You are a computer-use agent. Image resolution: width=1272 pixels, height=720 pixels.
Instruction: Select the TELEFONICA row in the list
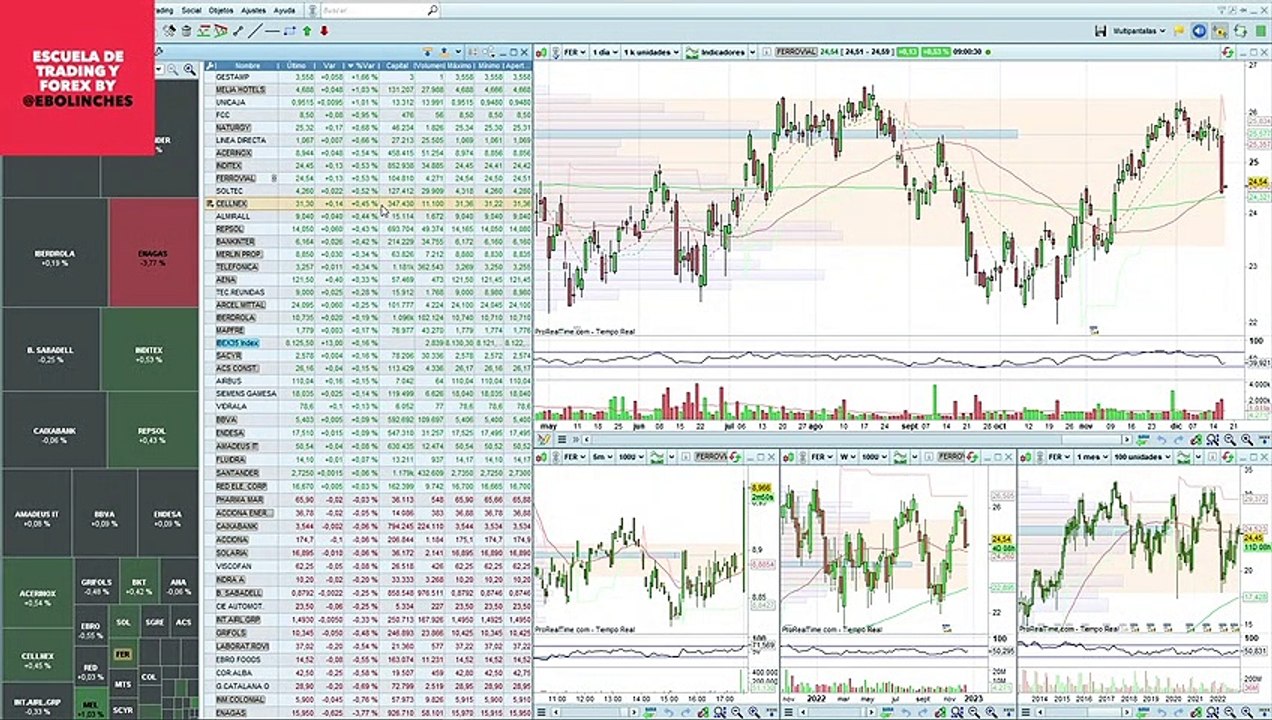(x=369, y=267)
